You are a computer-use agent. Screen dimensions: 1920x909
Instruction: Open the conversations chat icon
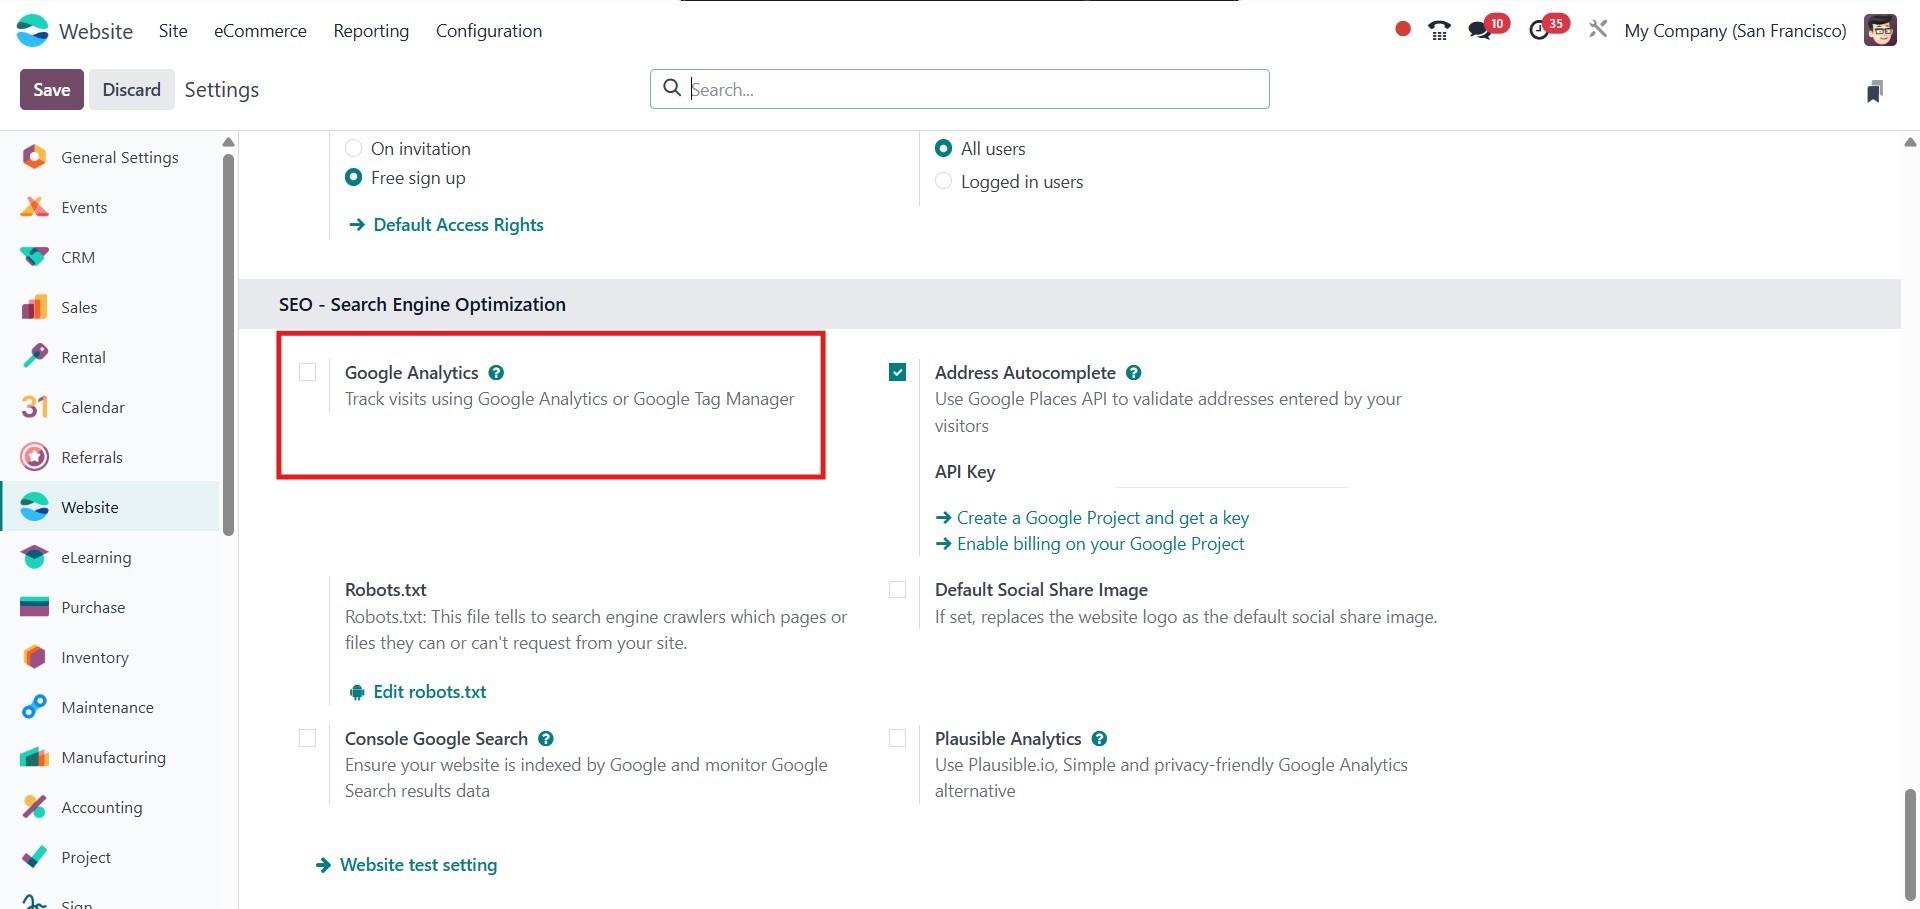click(1479, 31)
